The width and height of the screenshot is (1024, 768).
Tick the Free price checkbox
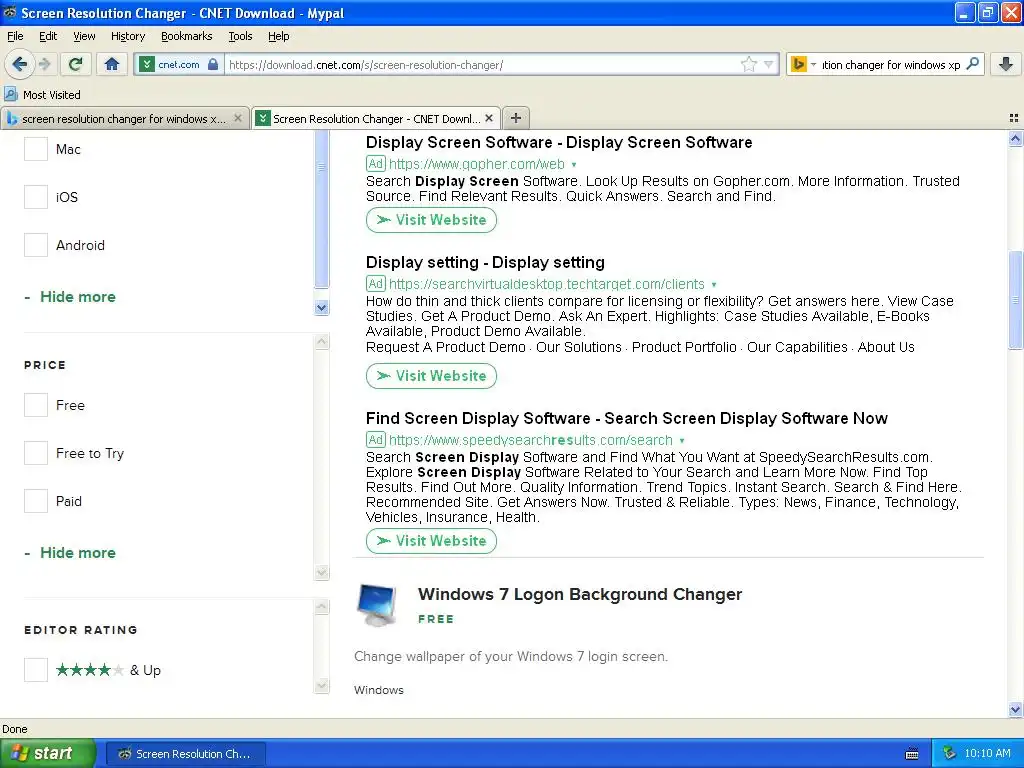(x=36, y=405)
